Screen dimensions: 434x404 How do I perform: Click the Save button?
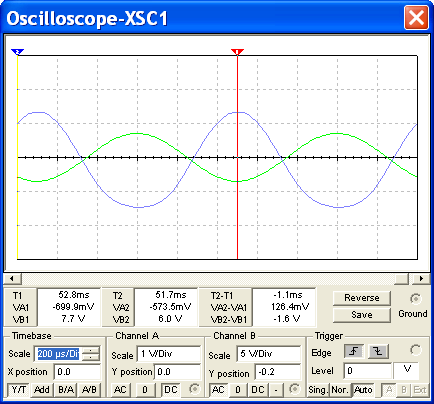[x=362, y=315]
